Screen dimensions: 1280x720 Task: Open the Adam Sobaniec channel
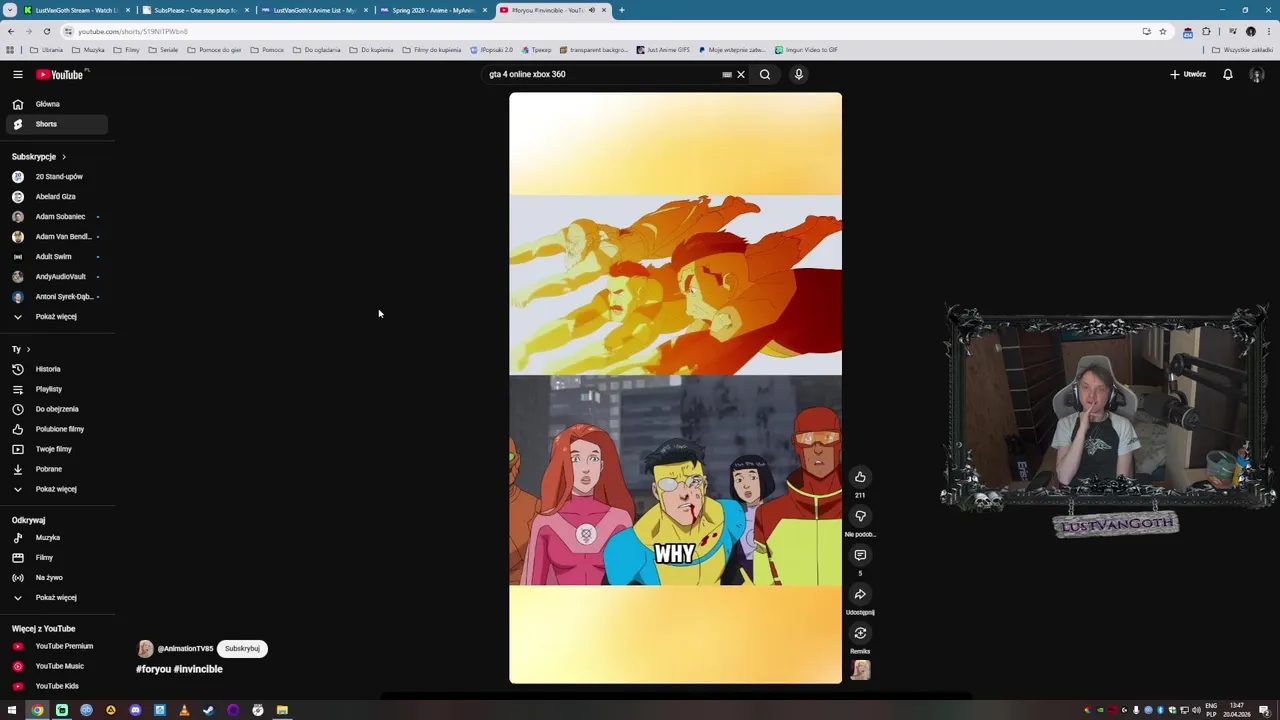pyautogui.click(x=57, y=217)
